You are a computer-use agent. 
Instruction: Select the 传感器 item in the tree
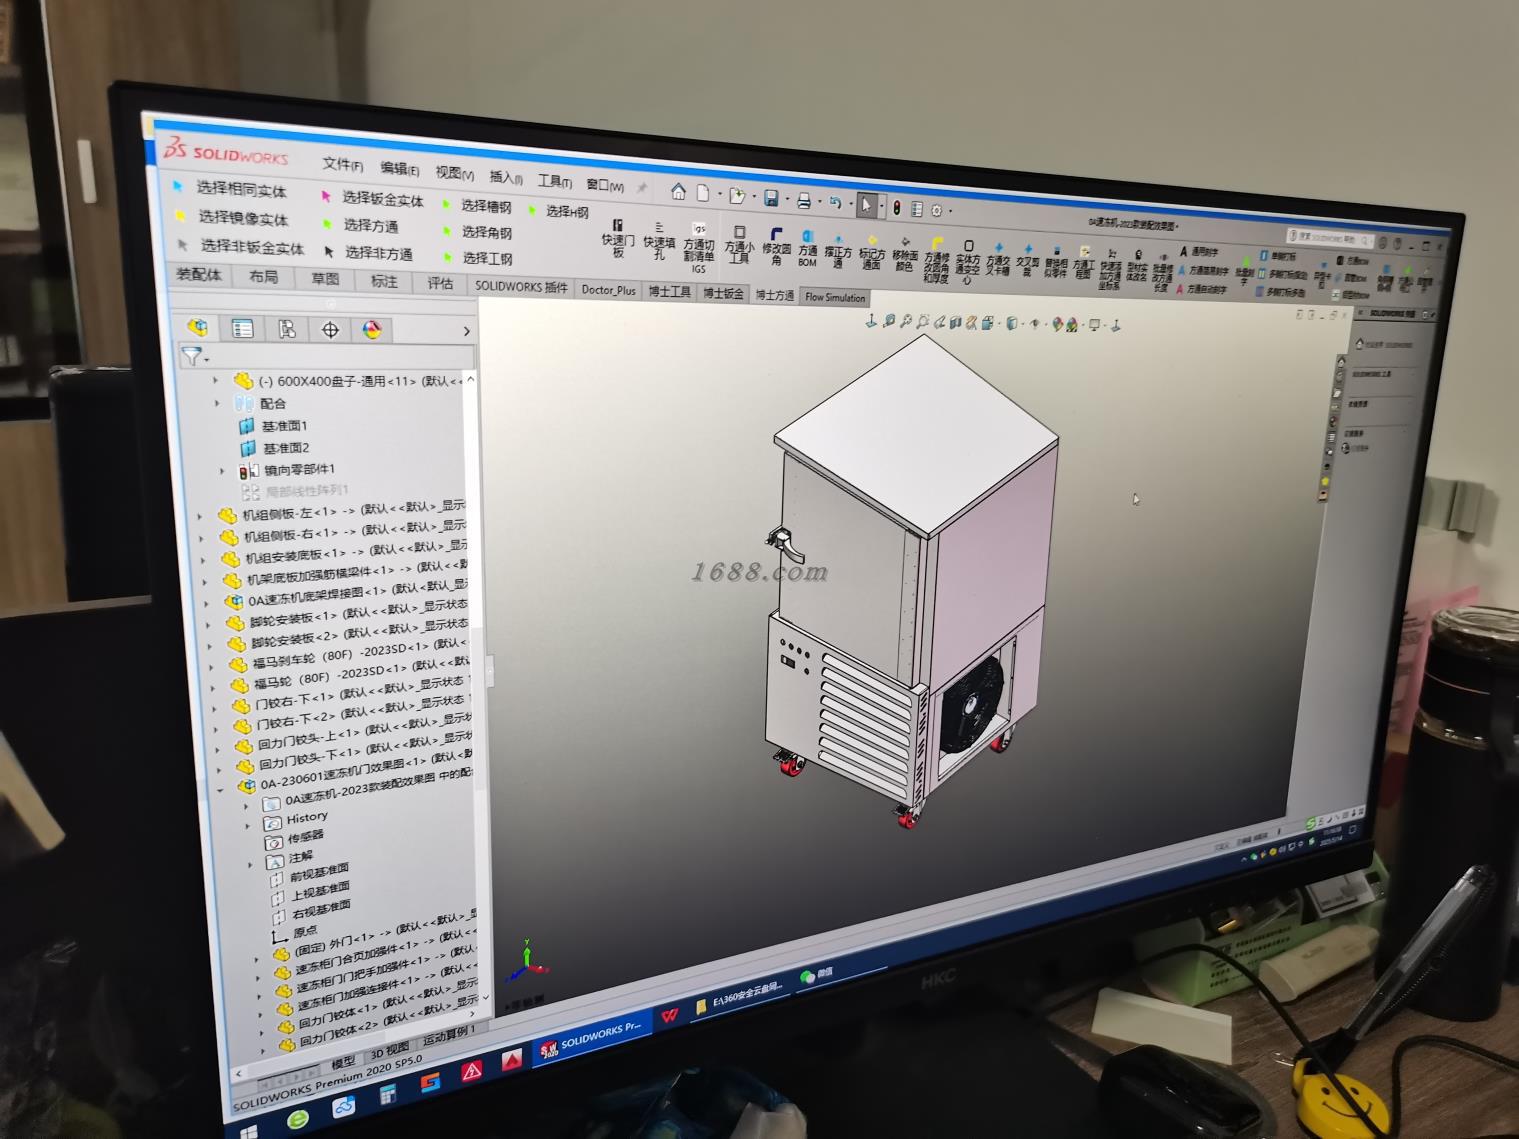tap(295, 838)
